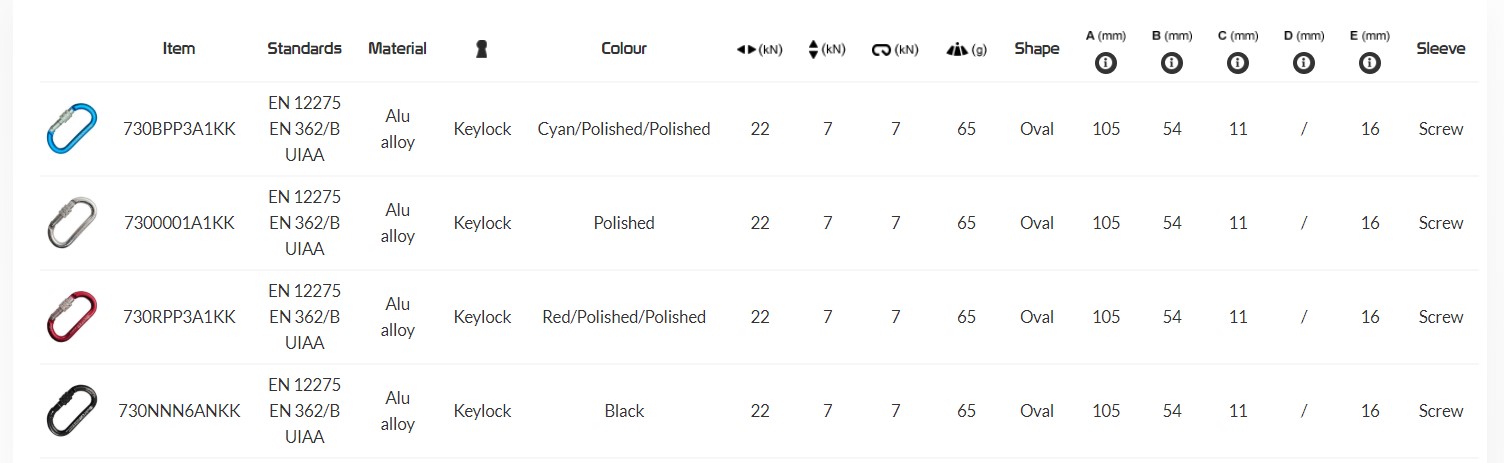
Task: Select the cyan carabiner thumbnail
Action: [x=72, y=129]
